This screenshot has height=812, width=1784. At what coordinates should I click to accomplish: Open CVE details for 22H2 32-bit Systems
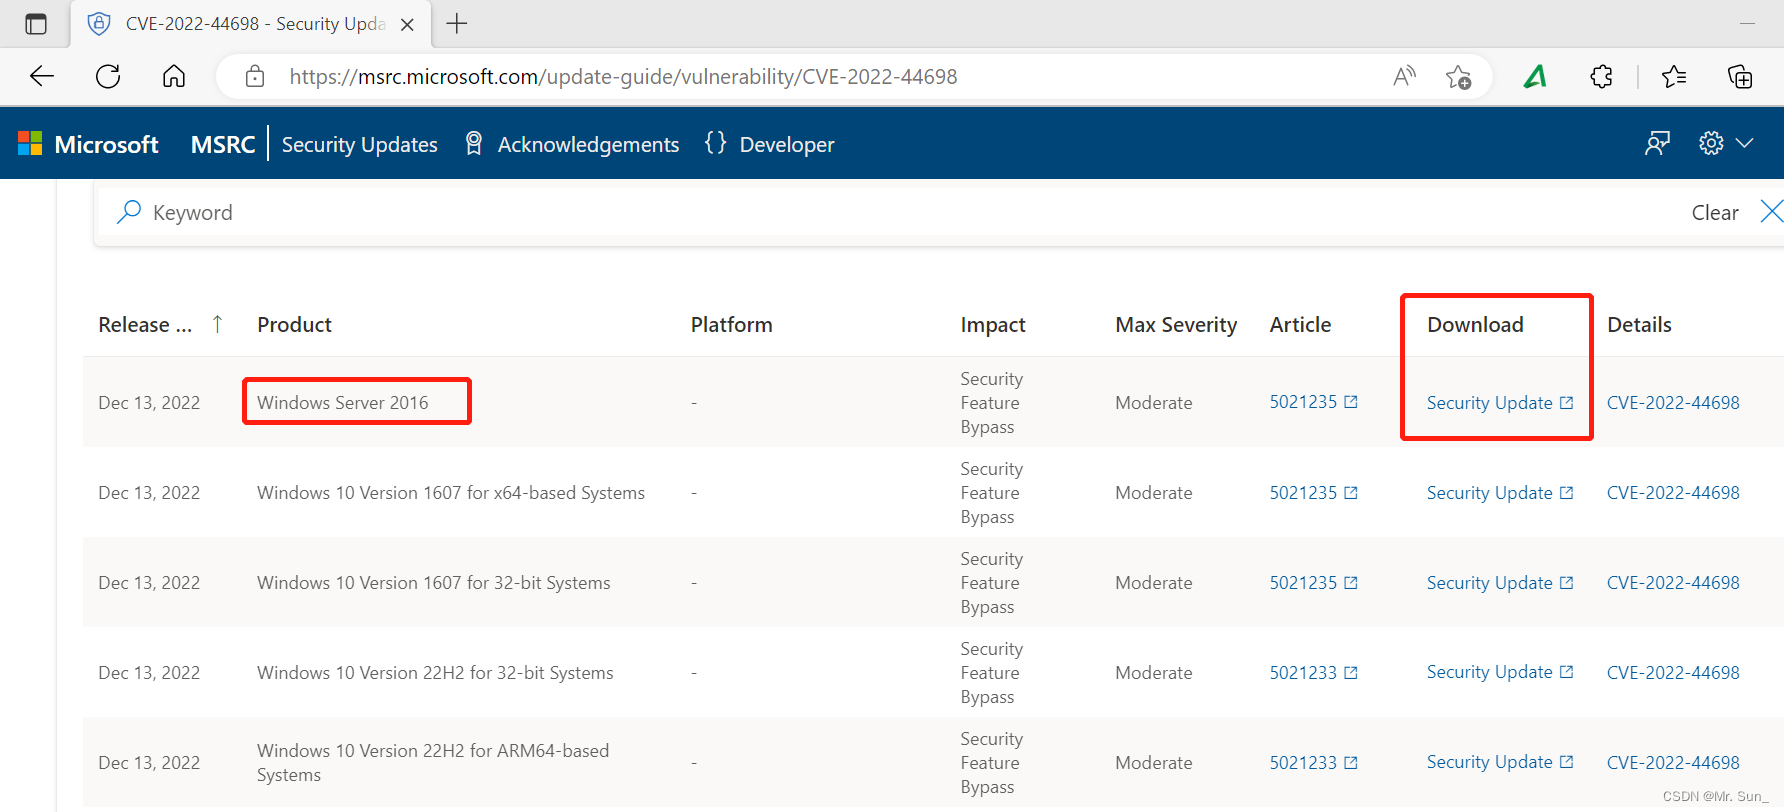(1673, 672)
